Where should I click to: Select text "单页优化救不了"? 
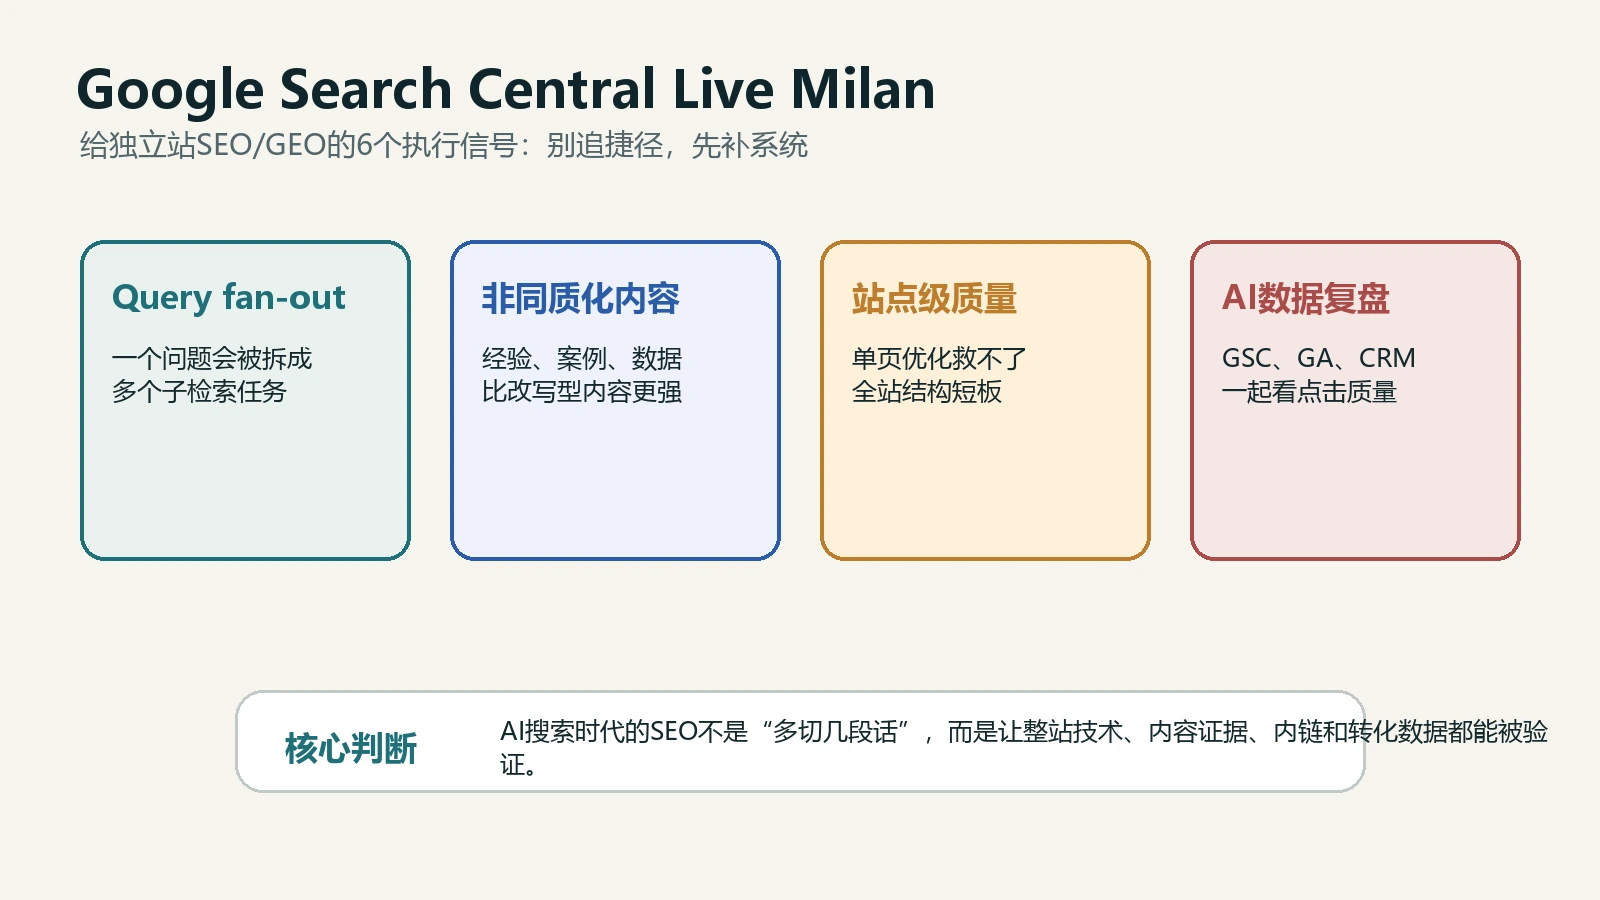[939, 358]
